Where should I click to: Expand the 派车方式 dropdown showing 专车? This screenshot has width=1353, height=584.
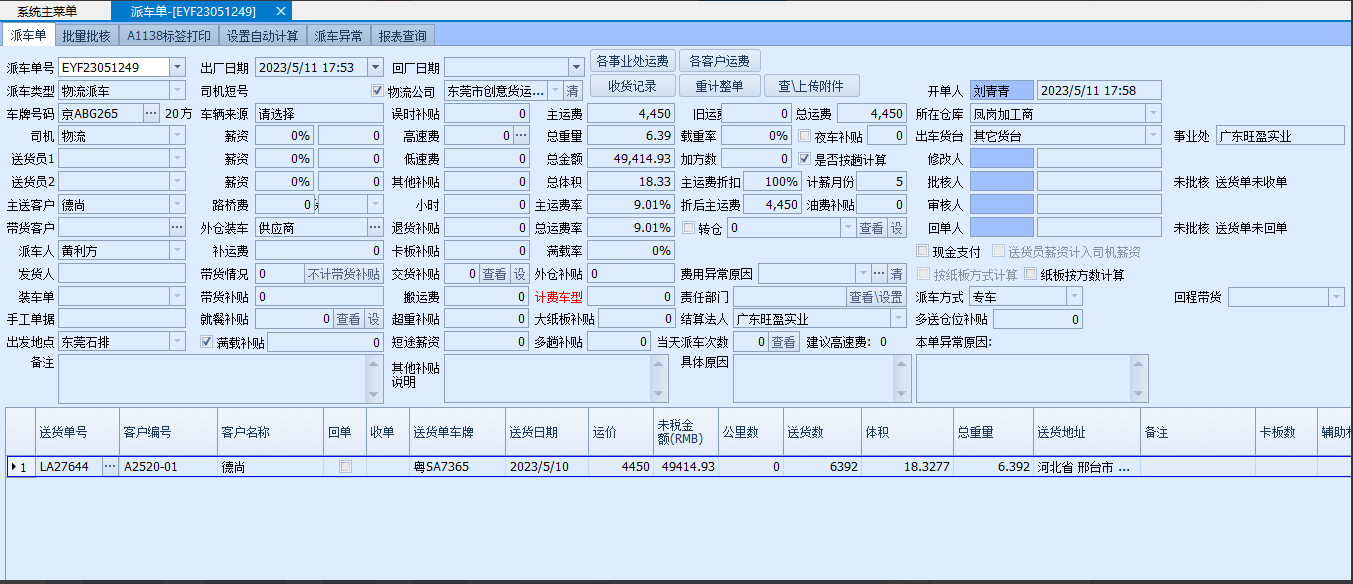1073,297
